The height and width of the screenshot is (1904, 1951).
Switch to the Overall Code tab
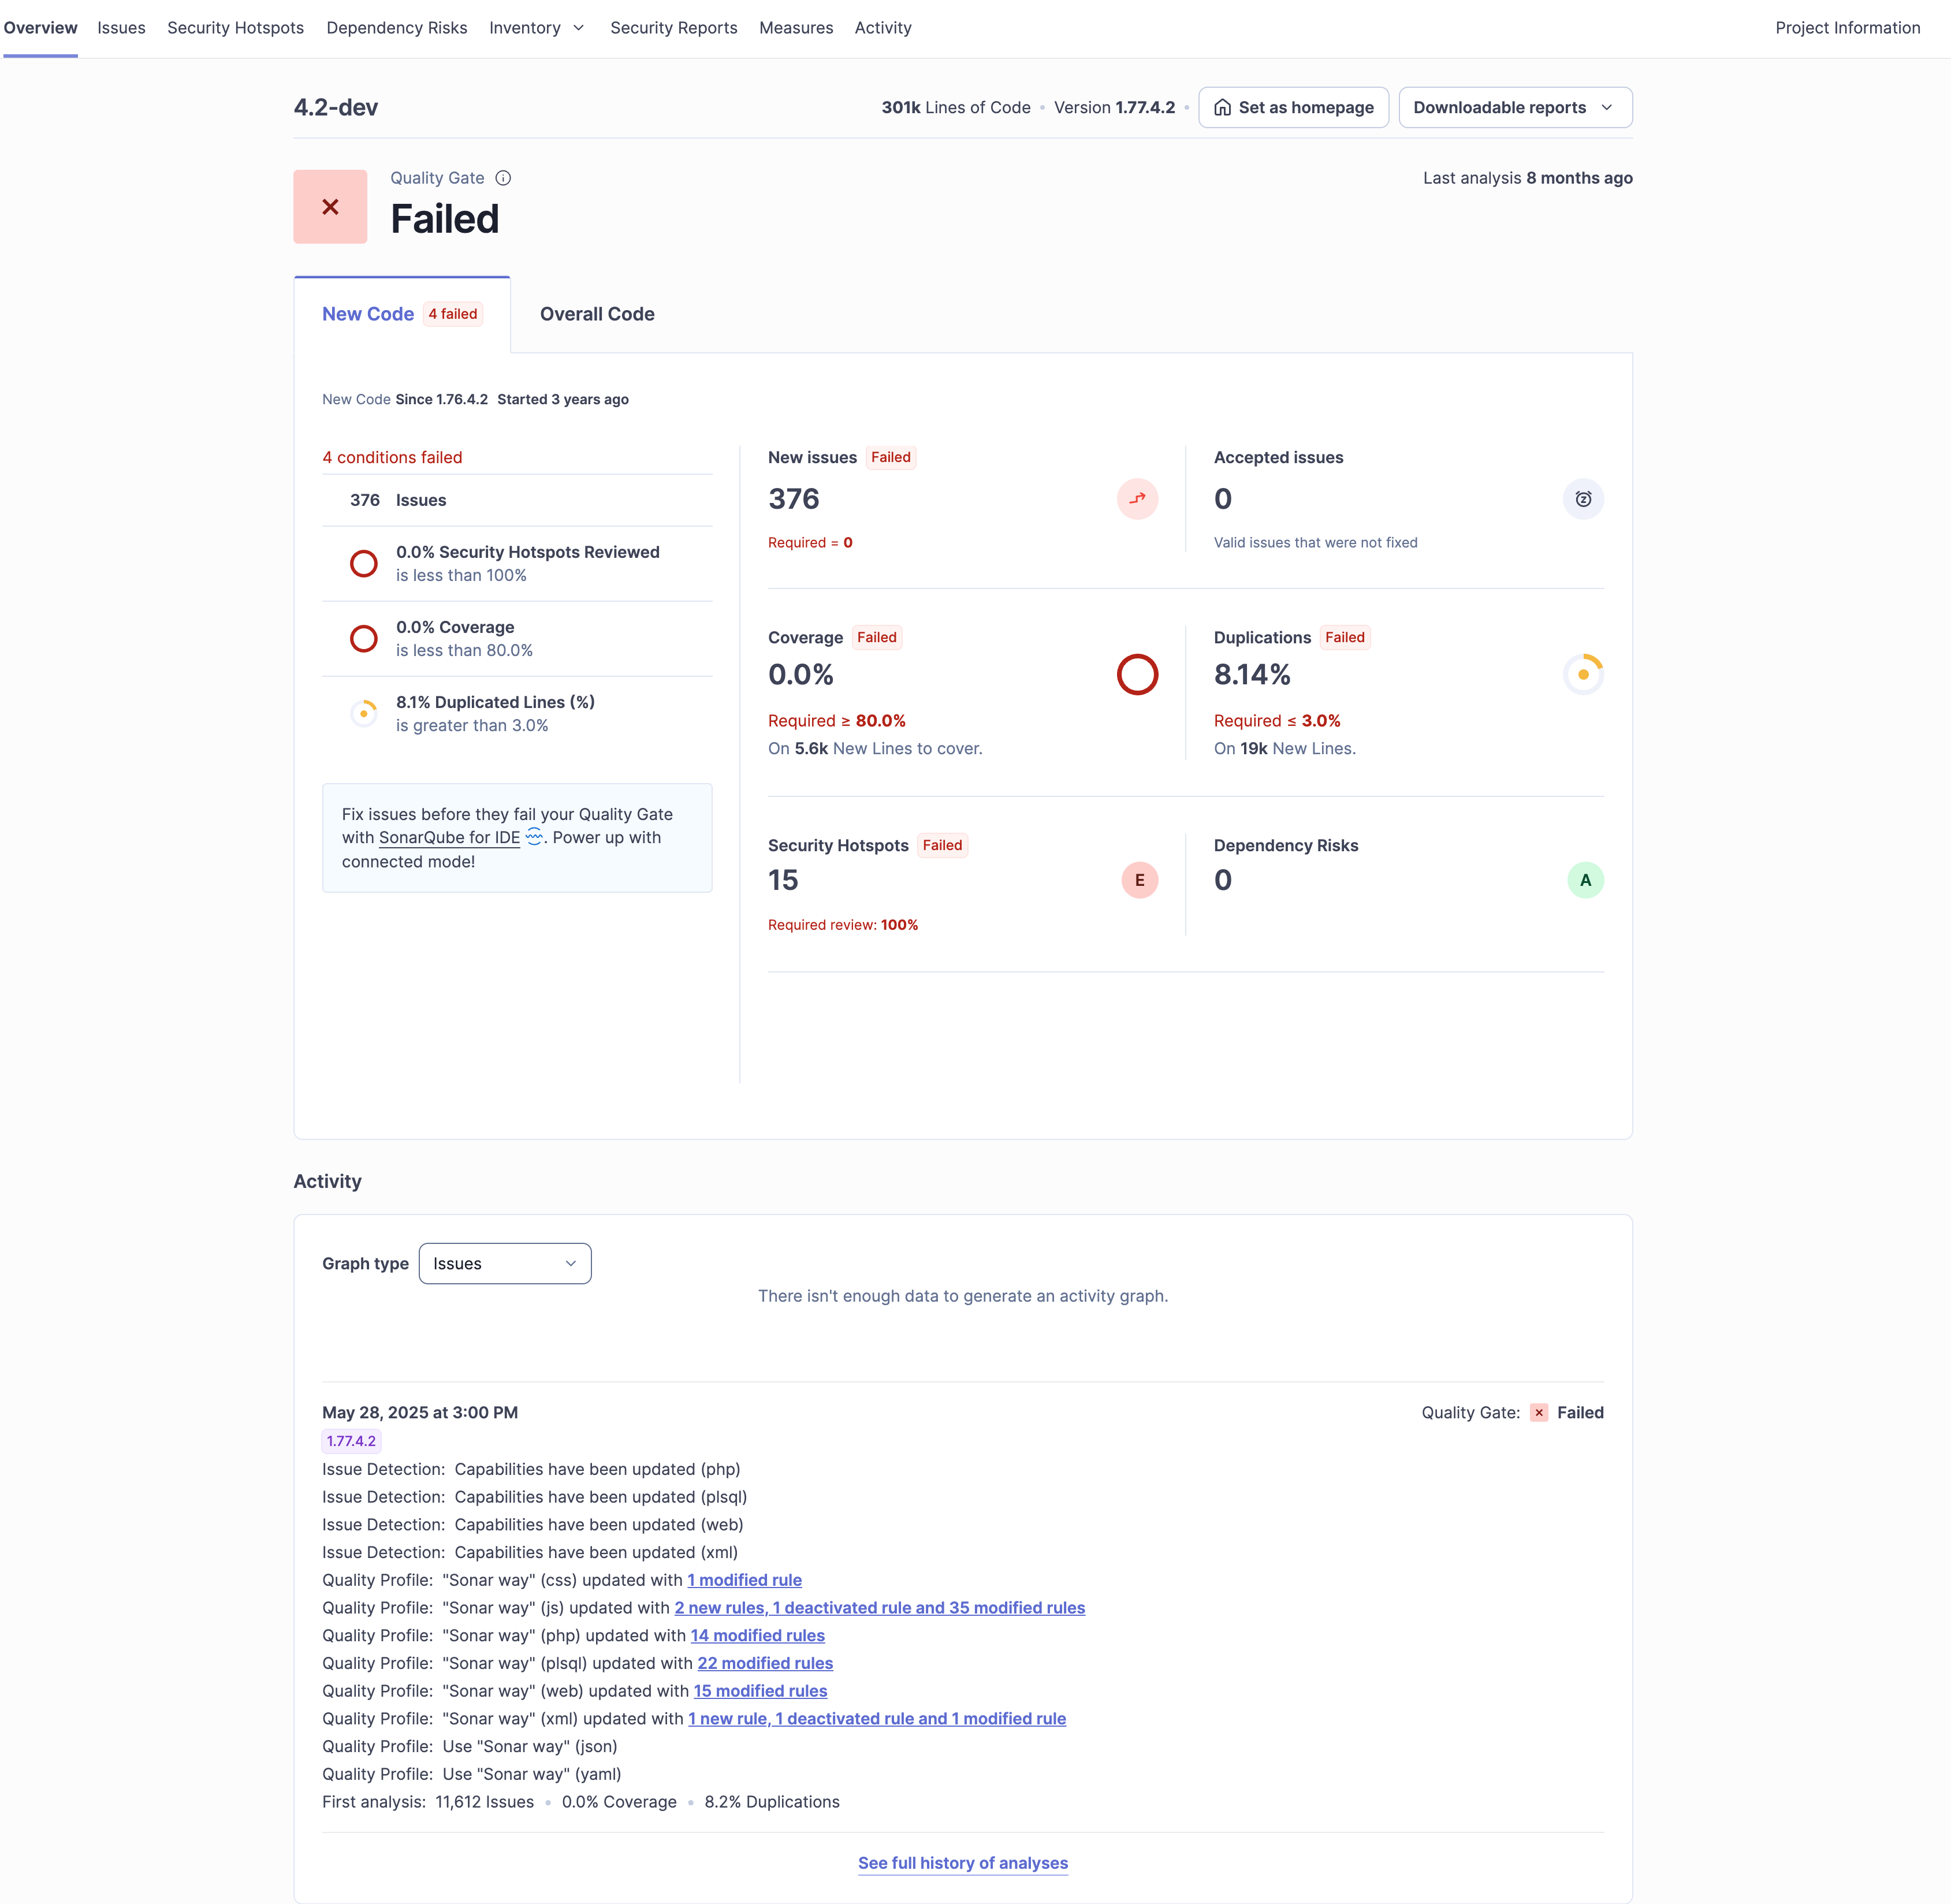tap(597, 314)
